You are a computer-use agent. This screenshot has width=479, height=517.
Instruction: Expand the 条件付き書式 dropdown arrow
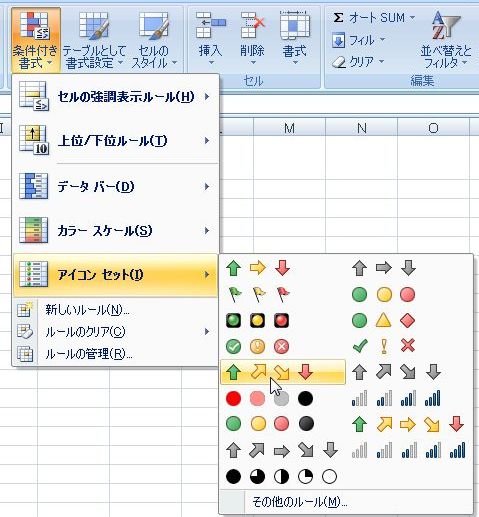point(50,63)
